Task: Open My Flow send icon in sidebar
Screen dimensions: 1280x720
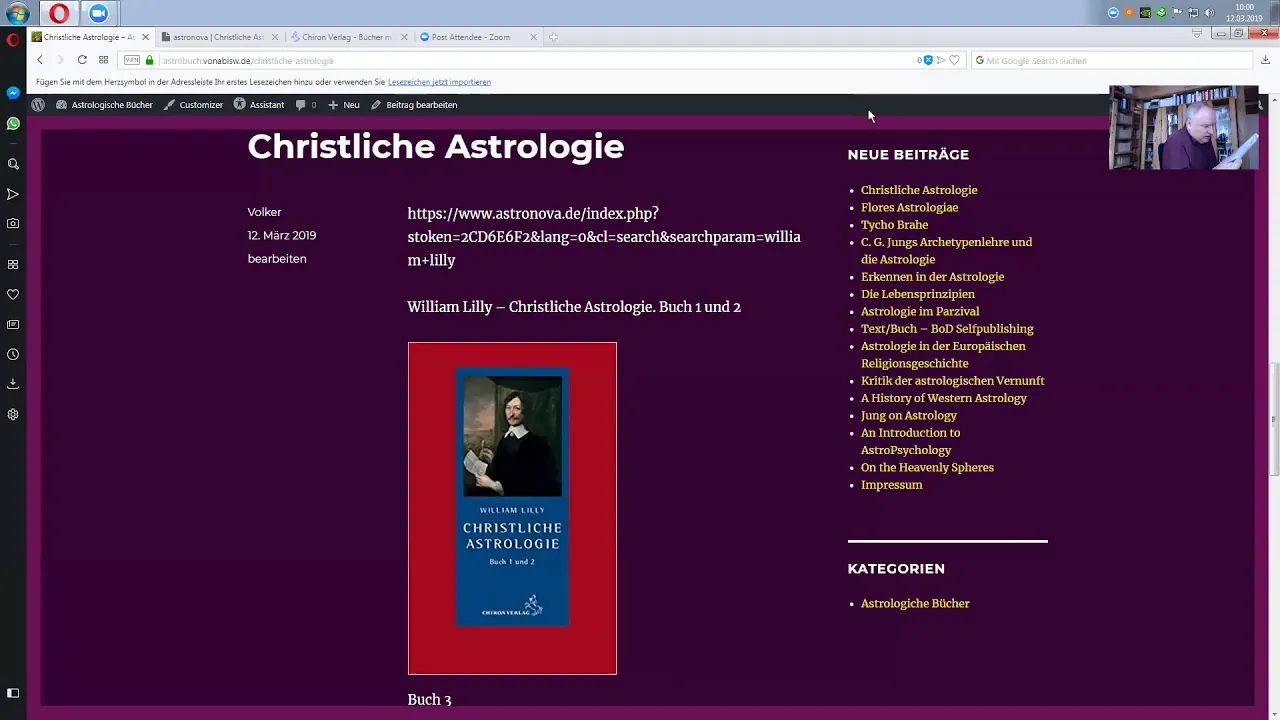Action: pyautogui.click(x=13, y=194)
